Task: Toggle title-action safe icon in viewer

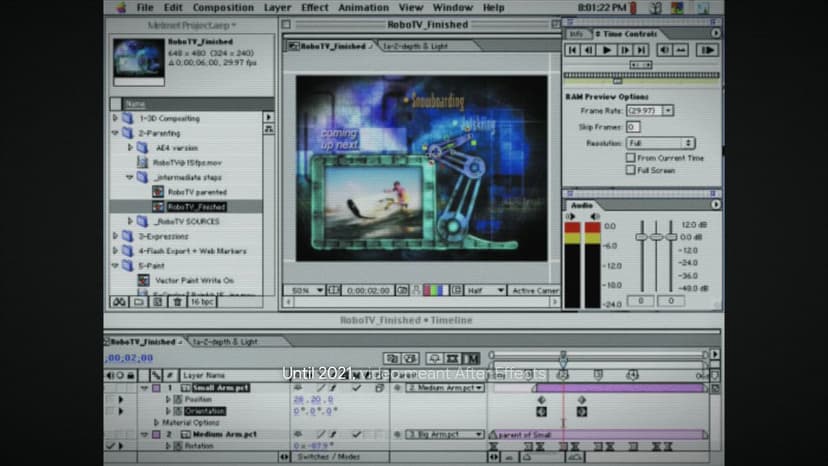Action: pos(333,290)
